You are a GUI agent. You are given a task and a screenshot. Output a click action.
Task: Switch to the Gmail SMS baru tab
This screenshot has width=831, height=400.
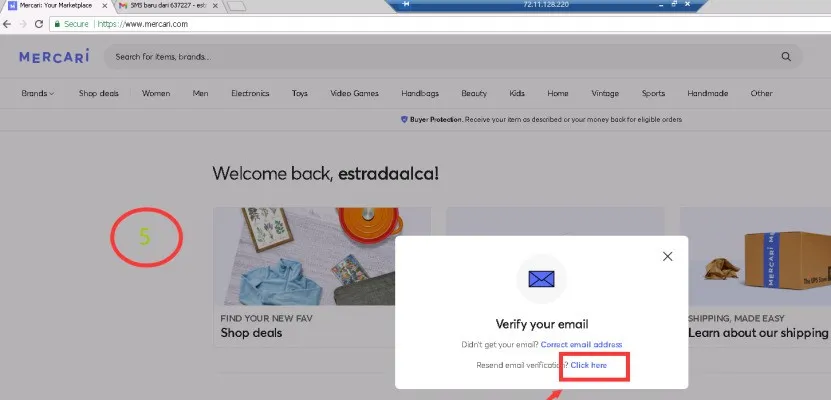pyautogui.click(x=167, y=5)
